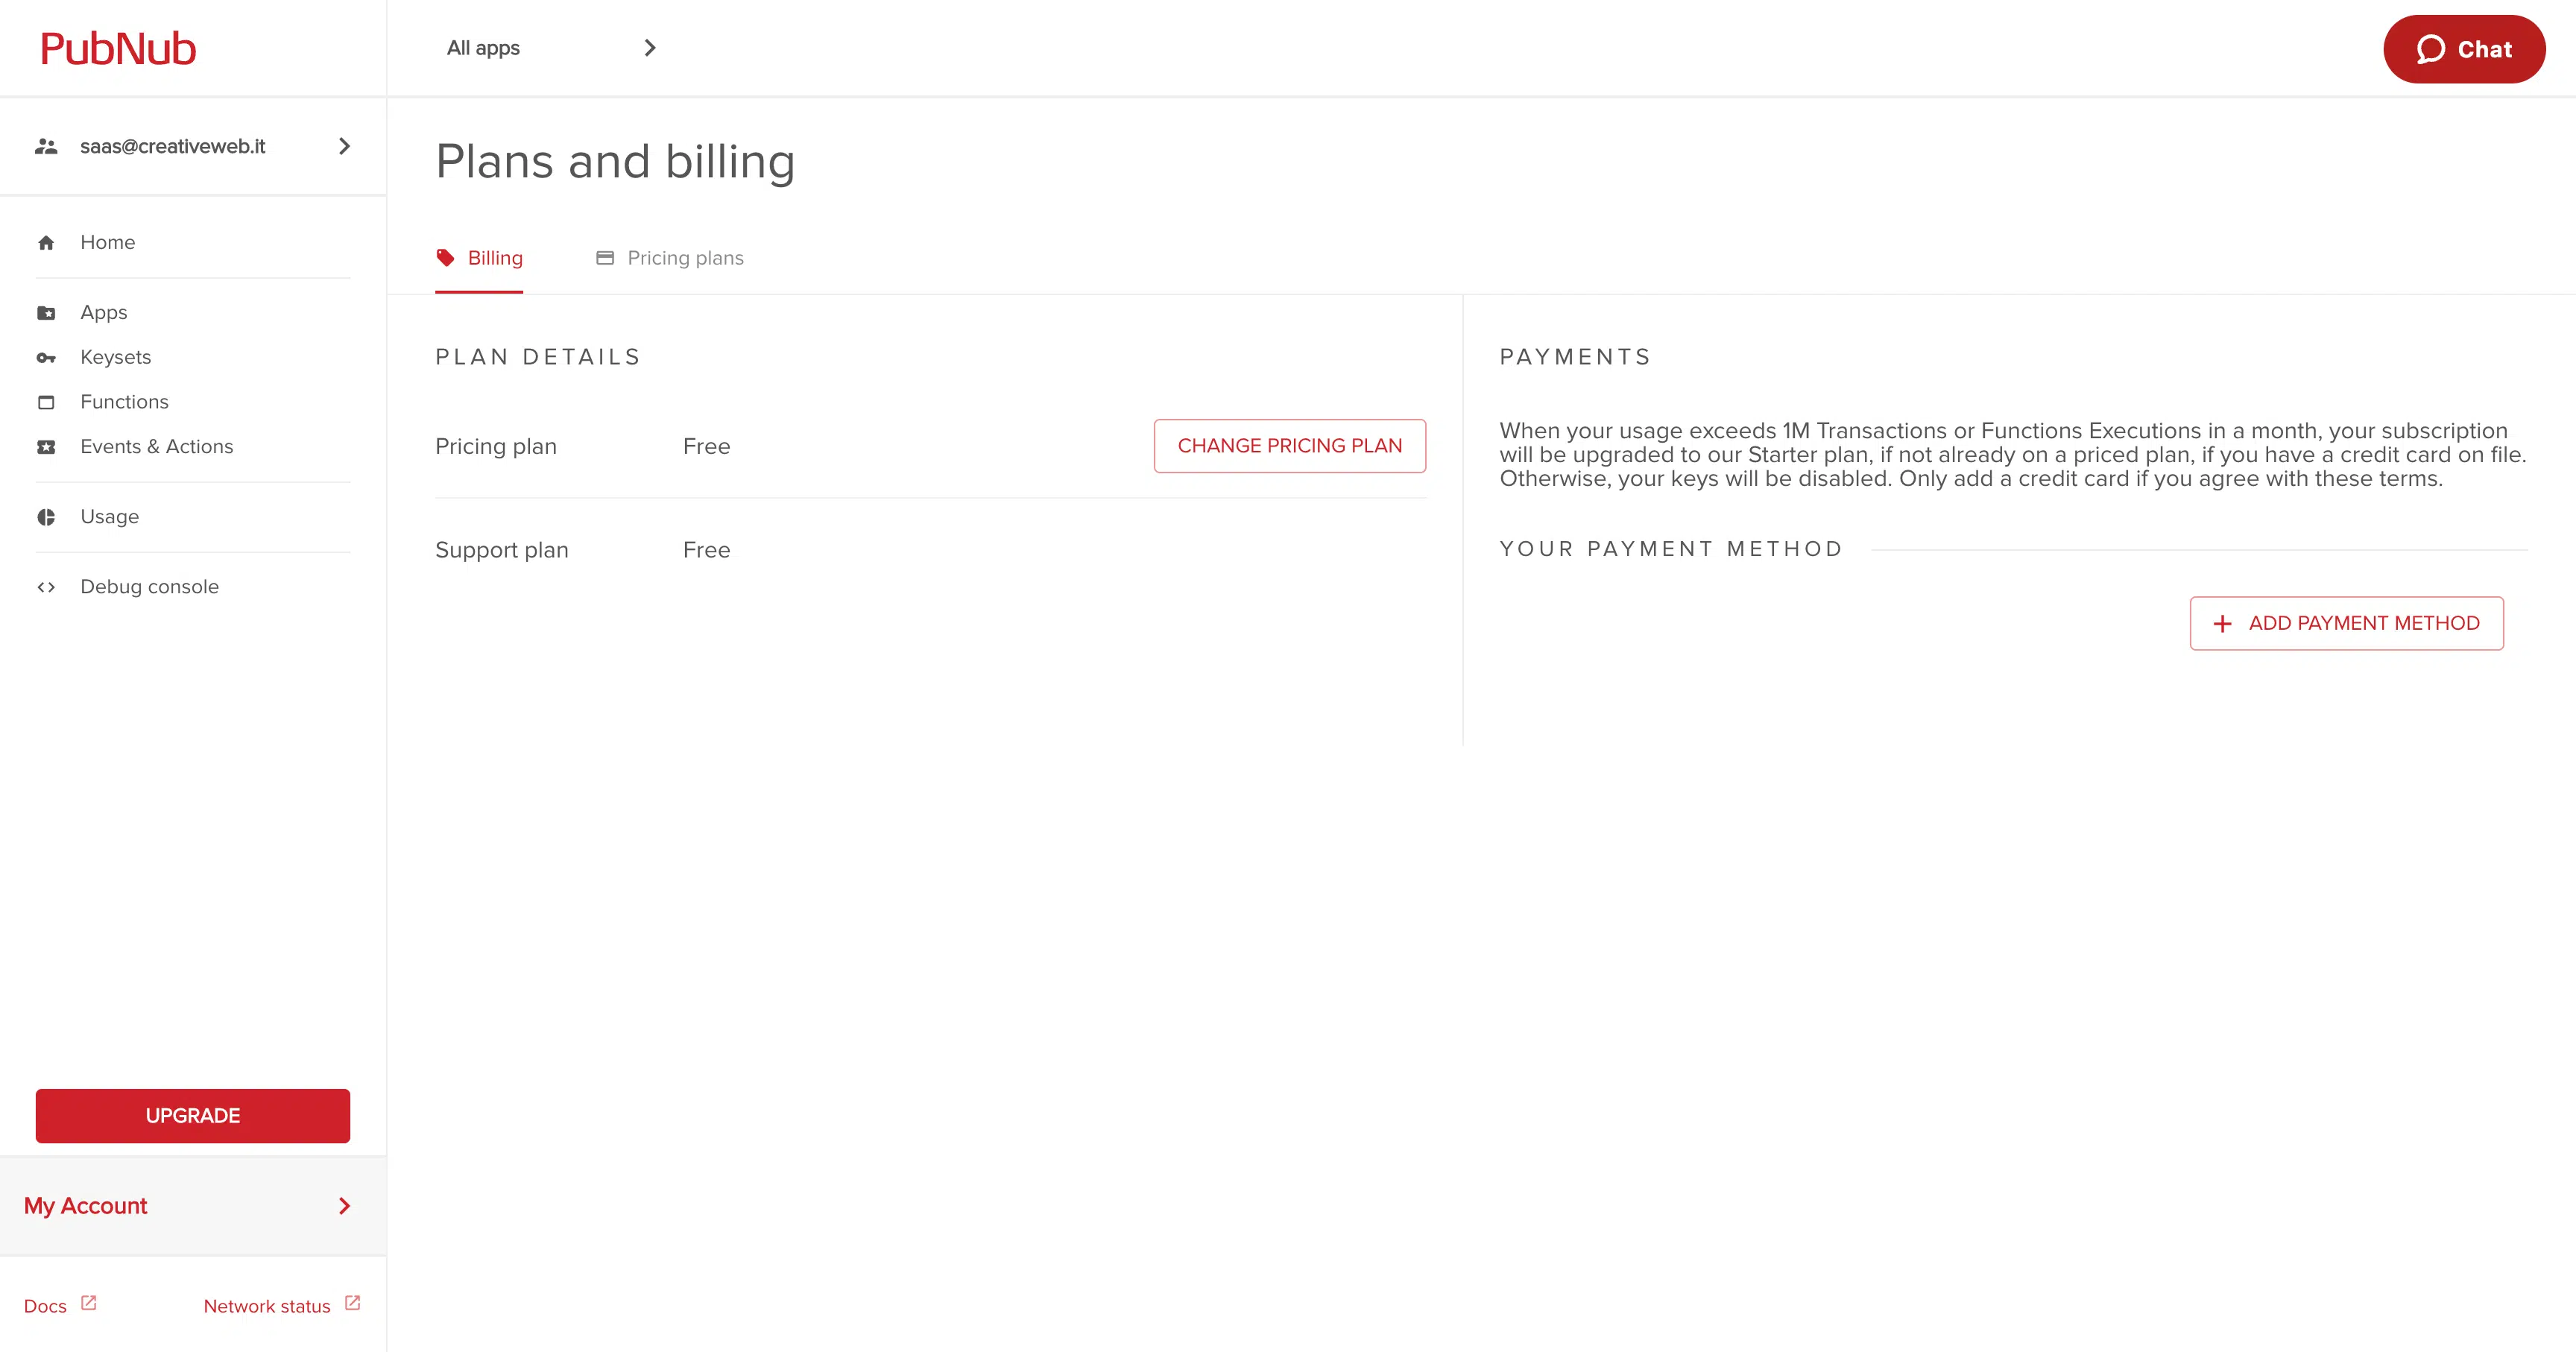Viewport: 2576px width, 1352px height.
Task: Open Functions in the sidebar
Action: [193, 402]
